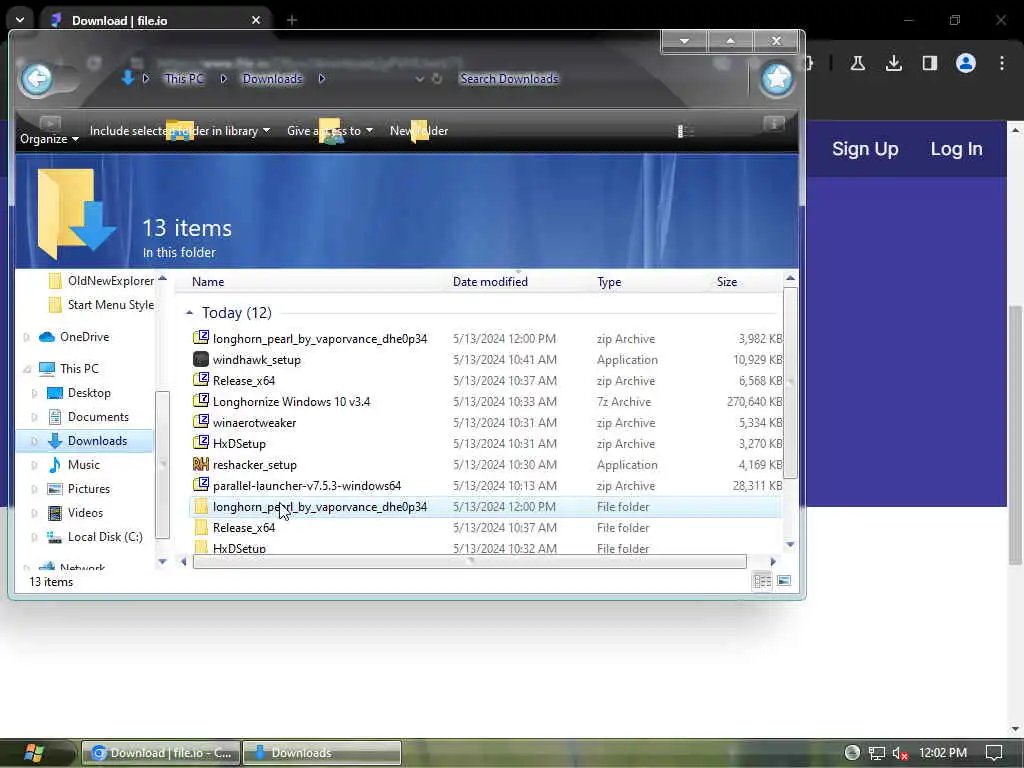Collapse the Today (12) group
The image size is (1024, 768).
(189, 313)
